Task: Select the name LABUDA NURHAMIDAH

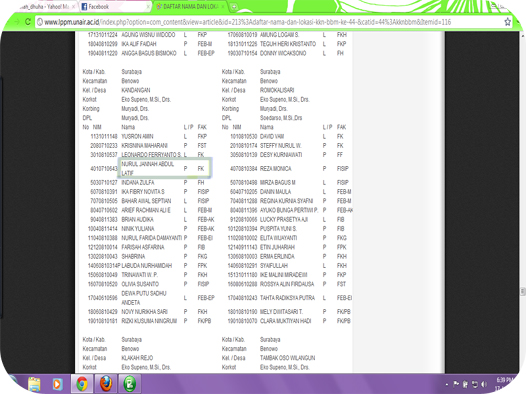Action: [x=147, y=266]
